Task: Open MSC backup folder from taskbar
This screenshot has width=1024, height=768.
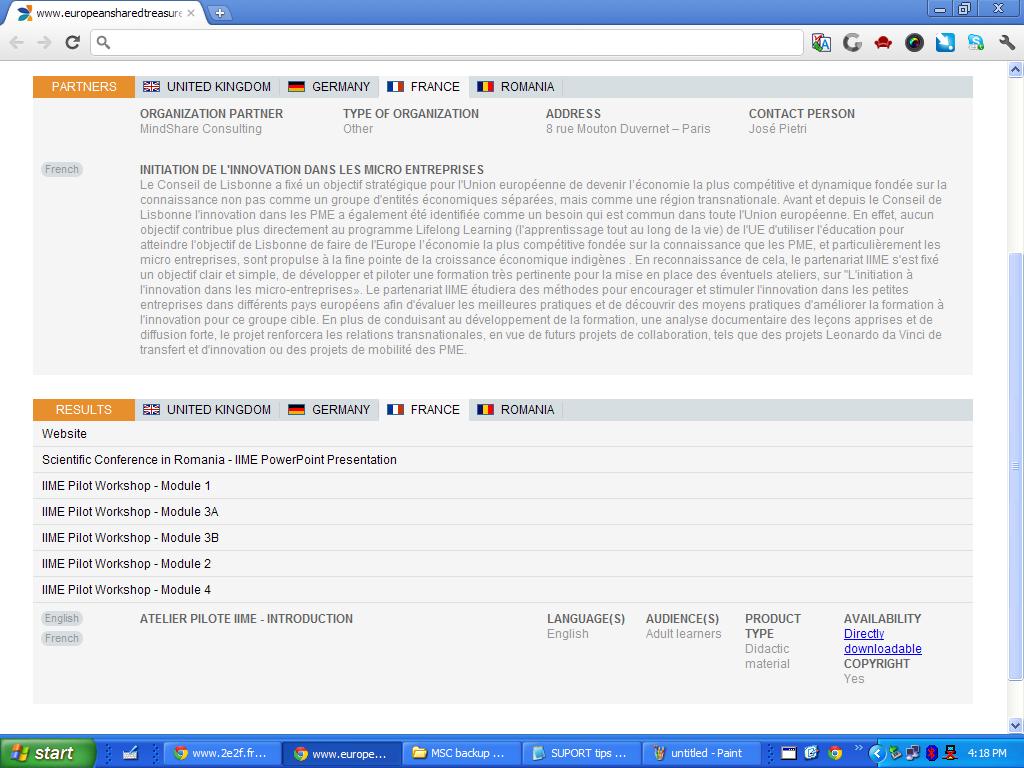Action: 461,753
